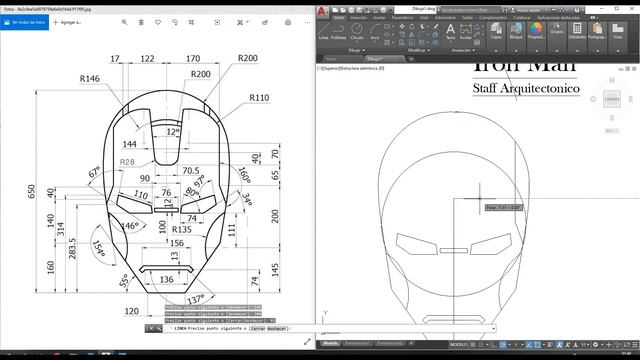Open command line customize wrench
The height and width of the screenshot is (360, 640).
tap(158, 329)
